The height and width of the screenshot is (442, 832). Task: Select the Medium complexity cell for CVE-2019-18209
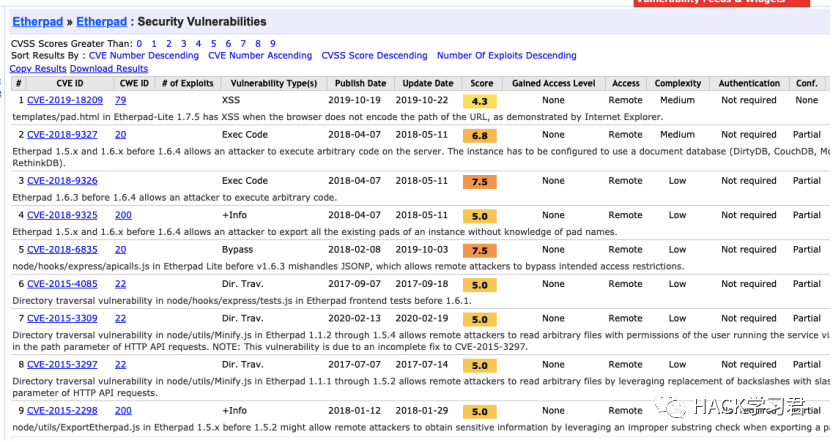[x=677, y=100]
